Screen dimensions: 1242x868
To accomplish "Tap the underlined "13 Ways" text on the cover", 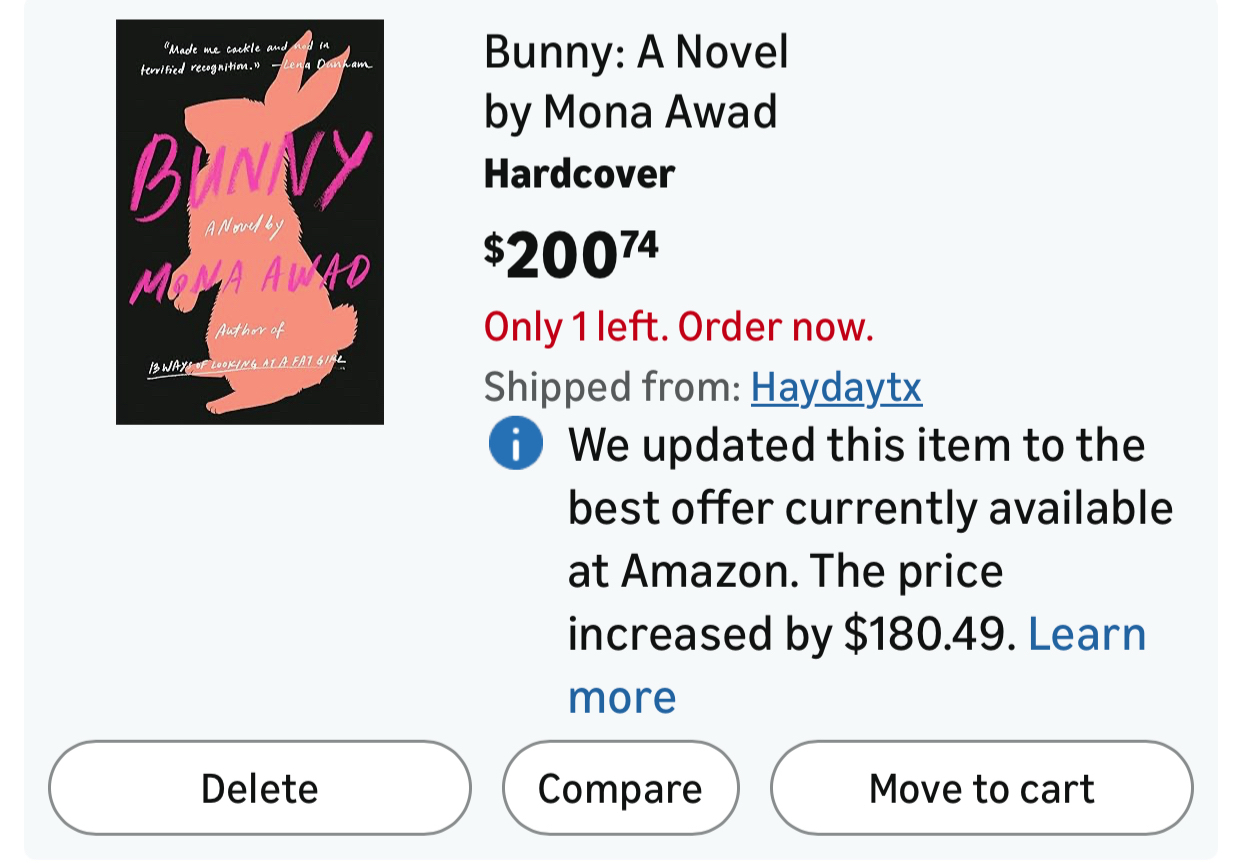I will [x=247, y=365].
